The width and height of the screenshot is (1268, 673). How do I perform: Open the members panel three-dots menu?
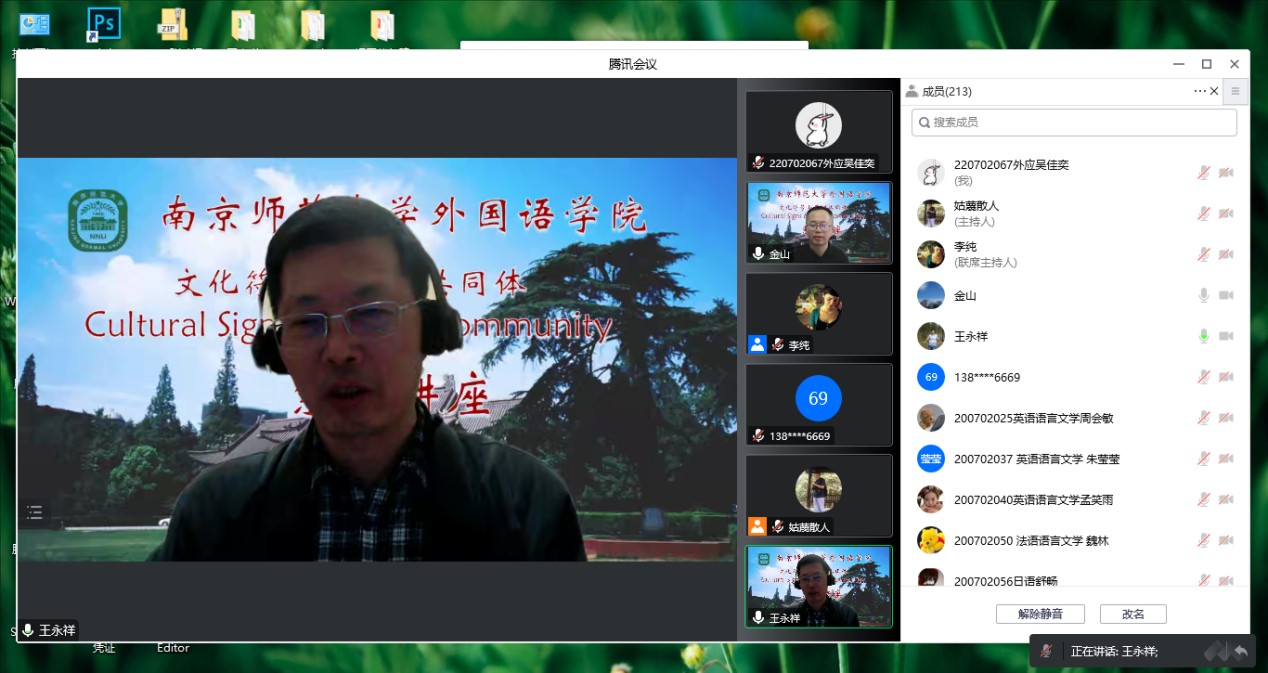1199,91
